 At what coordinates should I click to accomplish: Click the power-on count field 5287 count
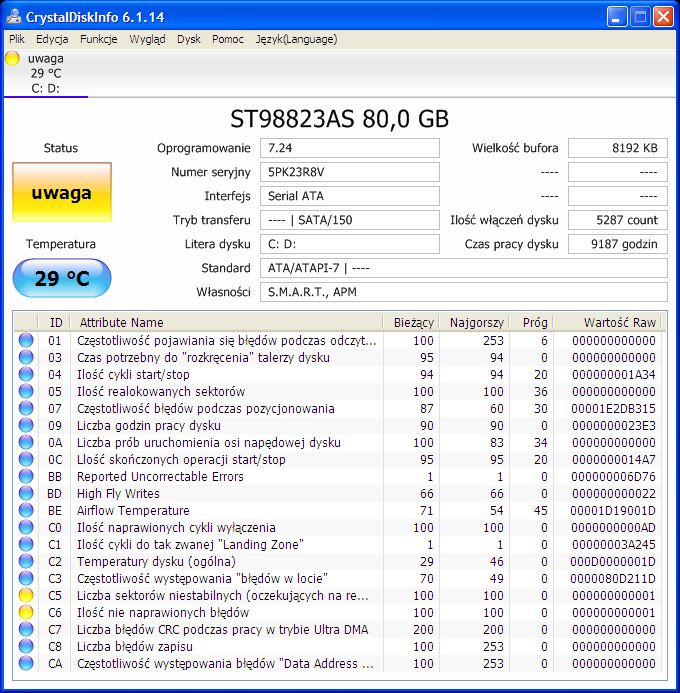[618, 220]
